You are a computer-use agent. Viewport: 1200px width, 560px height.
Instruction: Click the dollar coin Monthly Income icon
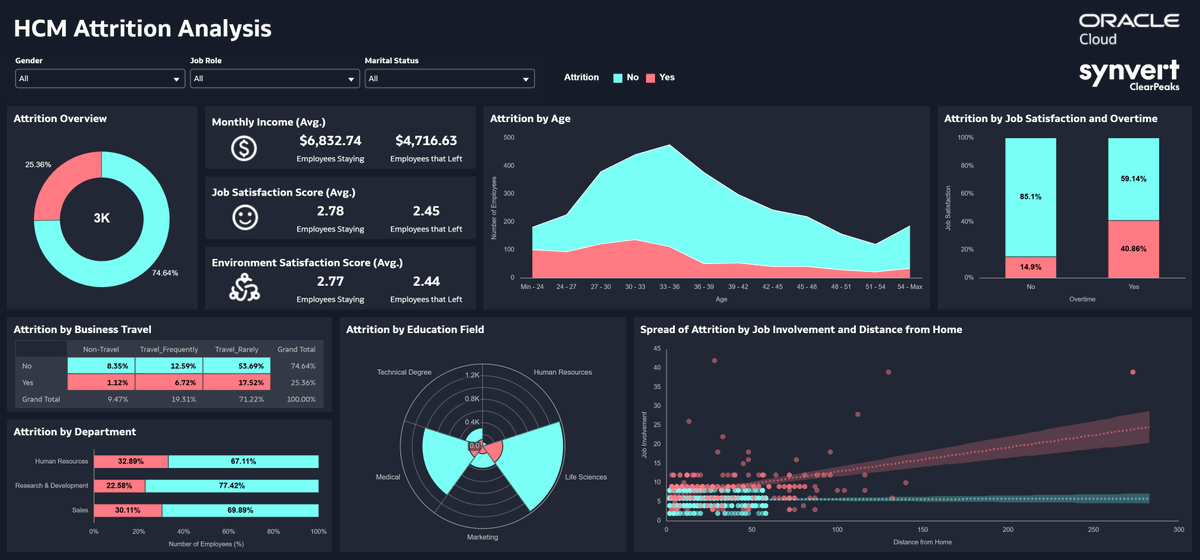click(245, 148)
